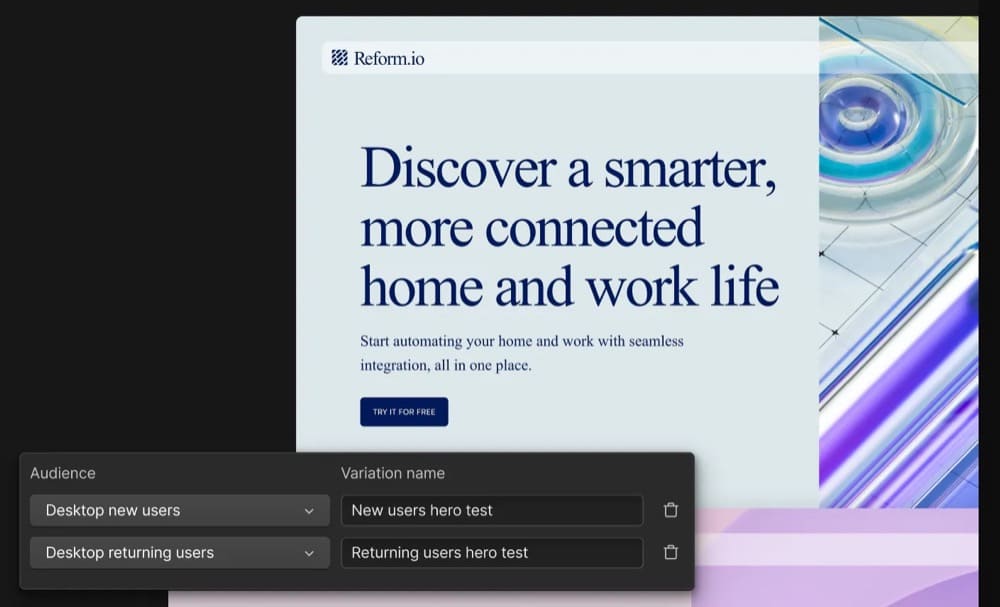Click the Reform.io brand name text
This screenshot has width=1000, height=607.
point(389,59)
